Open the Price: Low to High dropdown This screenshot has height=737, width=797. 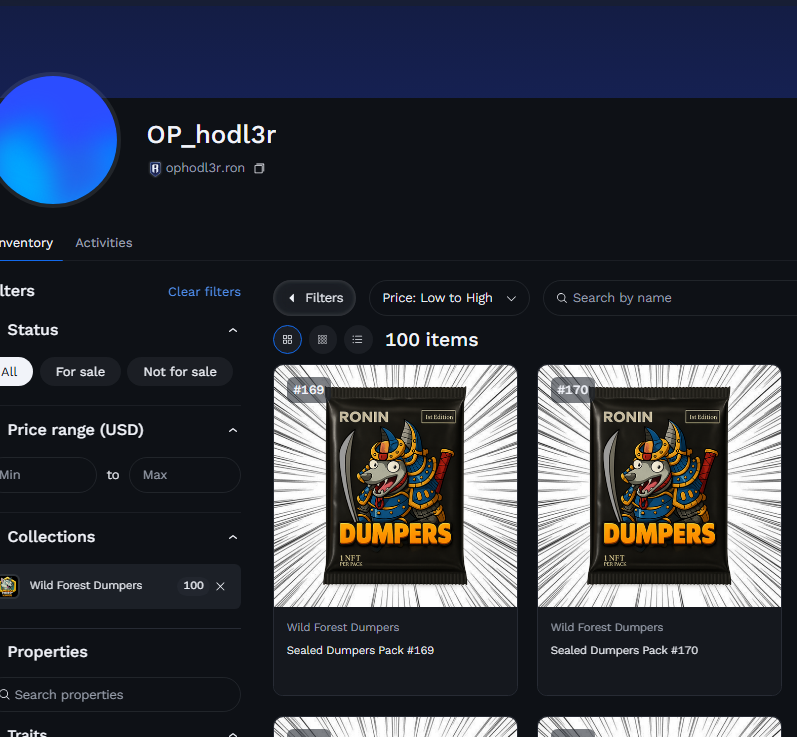click(449, 298)
